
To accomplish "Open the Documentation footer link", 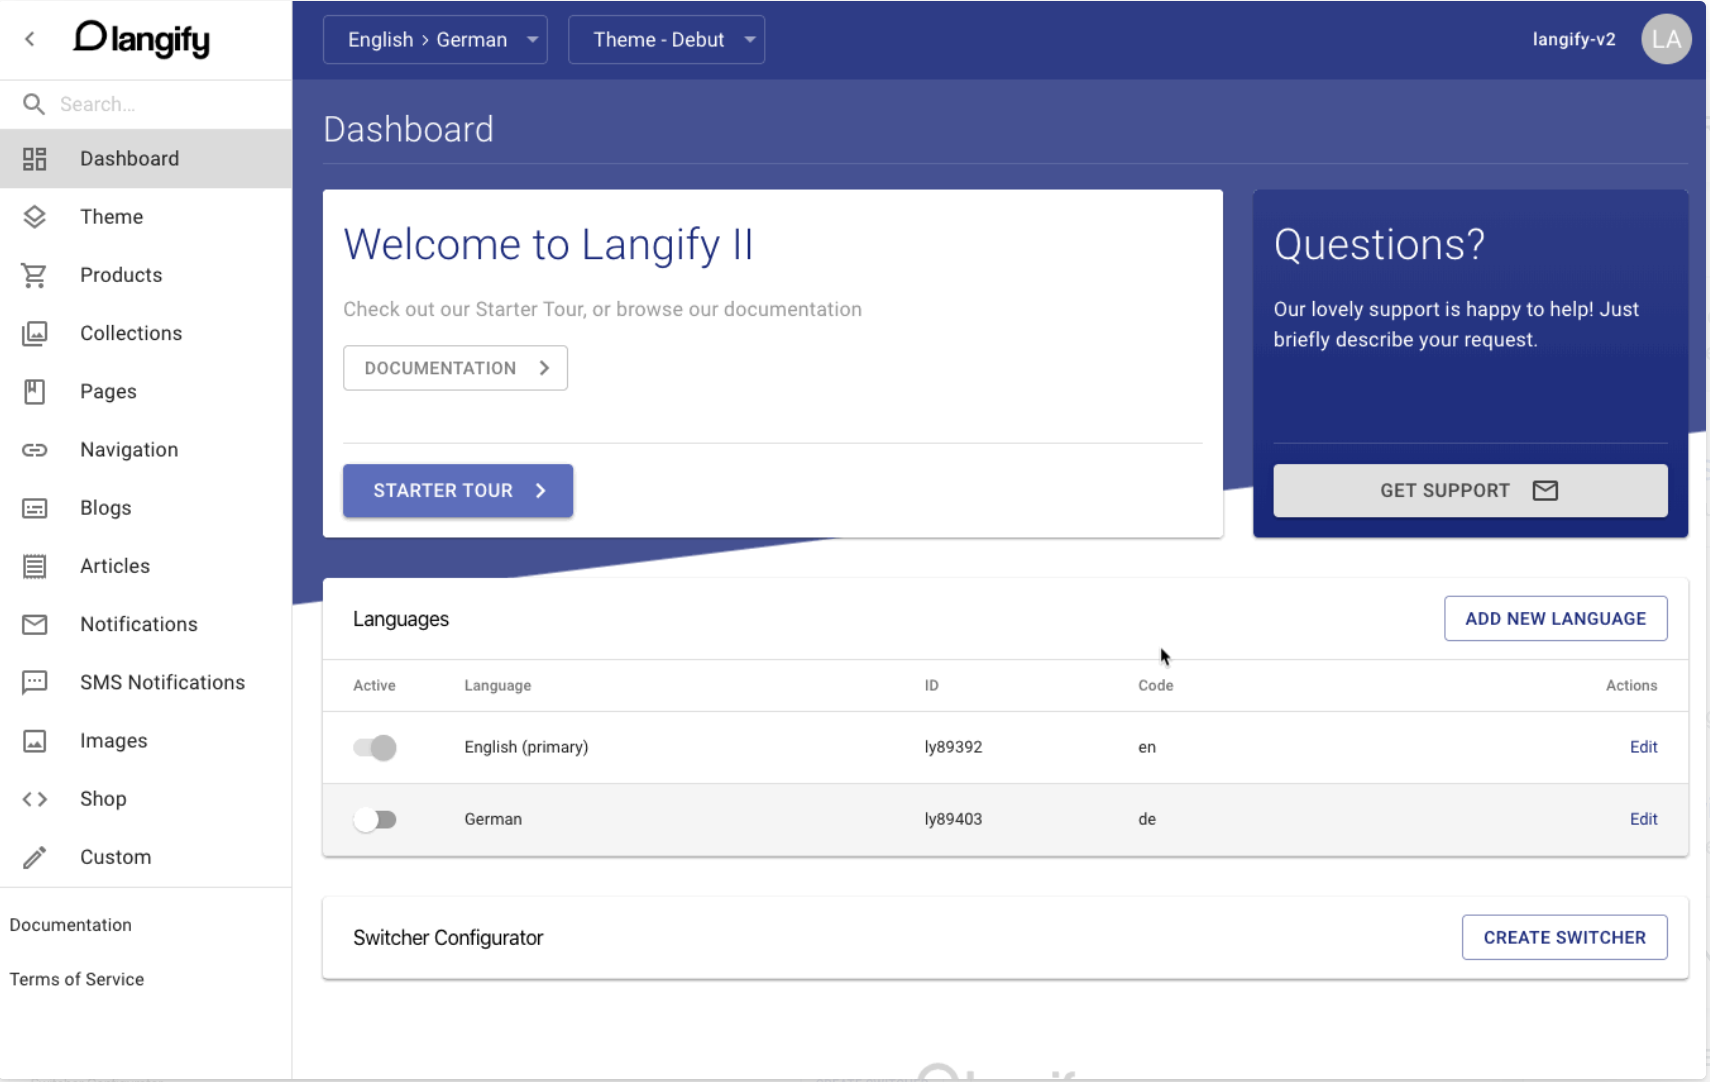I will [x=71, y=925].
